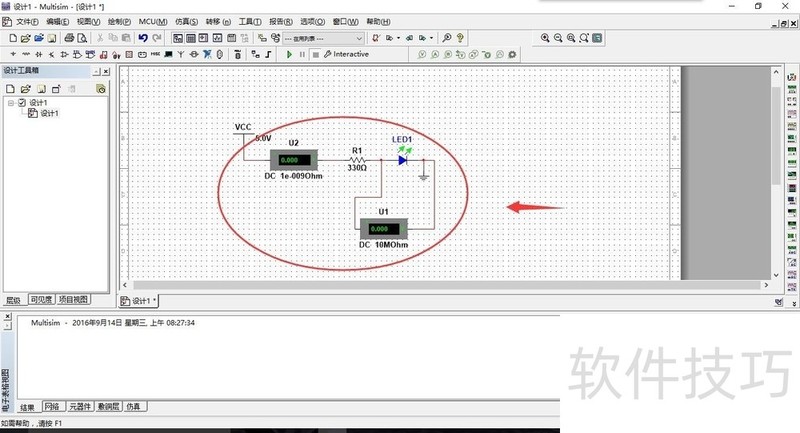The height and width of the screenshot is (433, 800).
Task: Stop the simulation
Action: pyautogui.click(x=315, y=54)
